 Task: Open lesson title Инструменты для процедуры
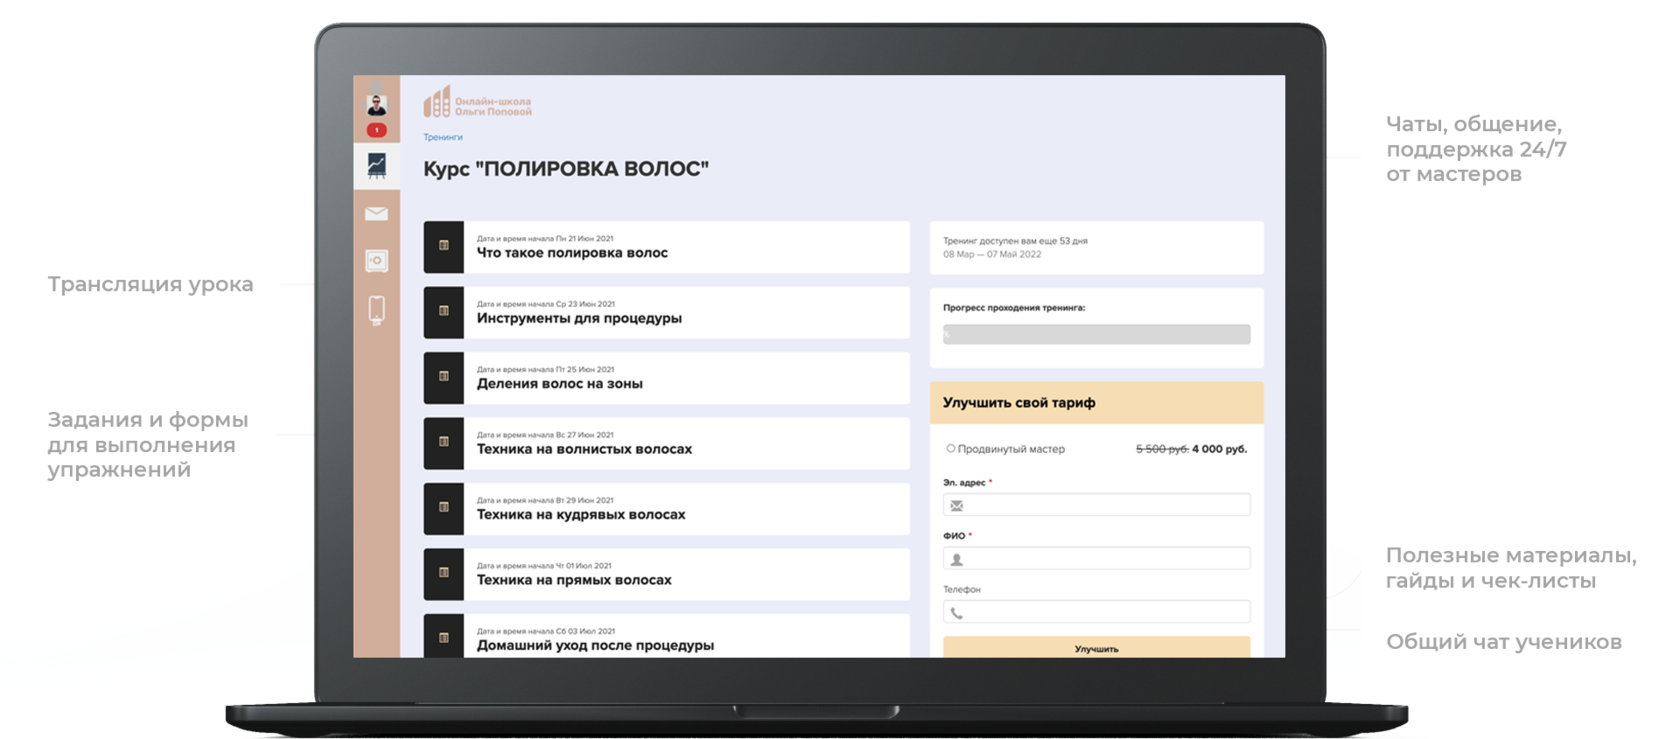click(x=579, y=318)
